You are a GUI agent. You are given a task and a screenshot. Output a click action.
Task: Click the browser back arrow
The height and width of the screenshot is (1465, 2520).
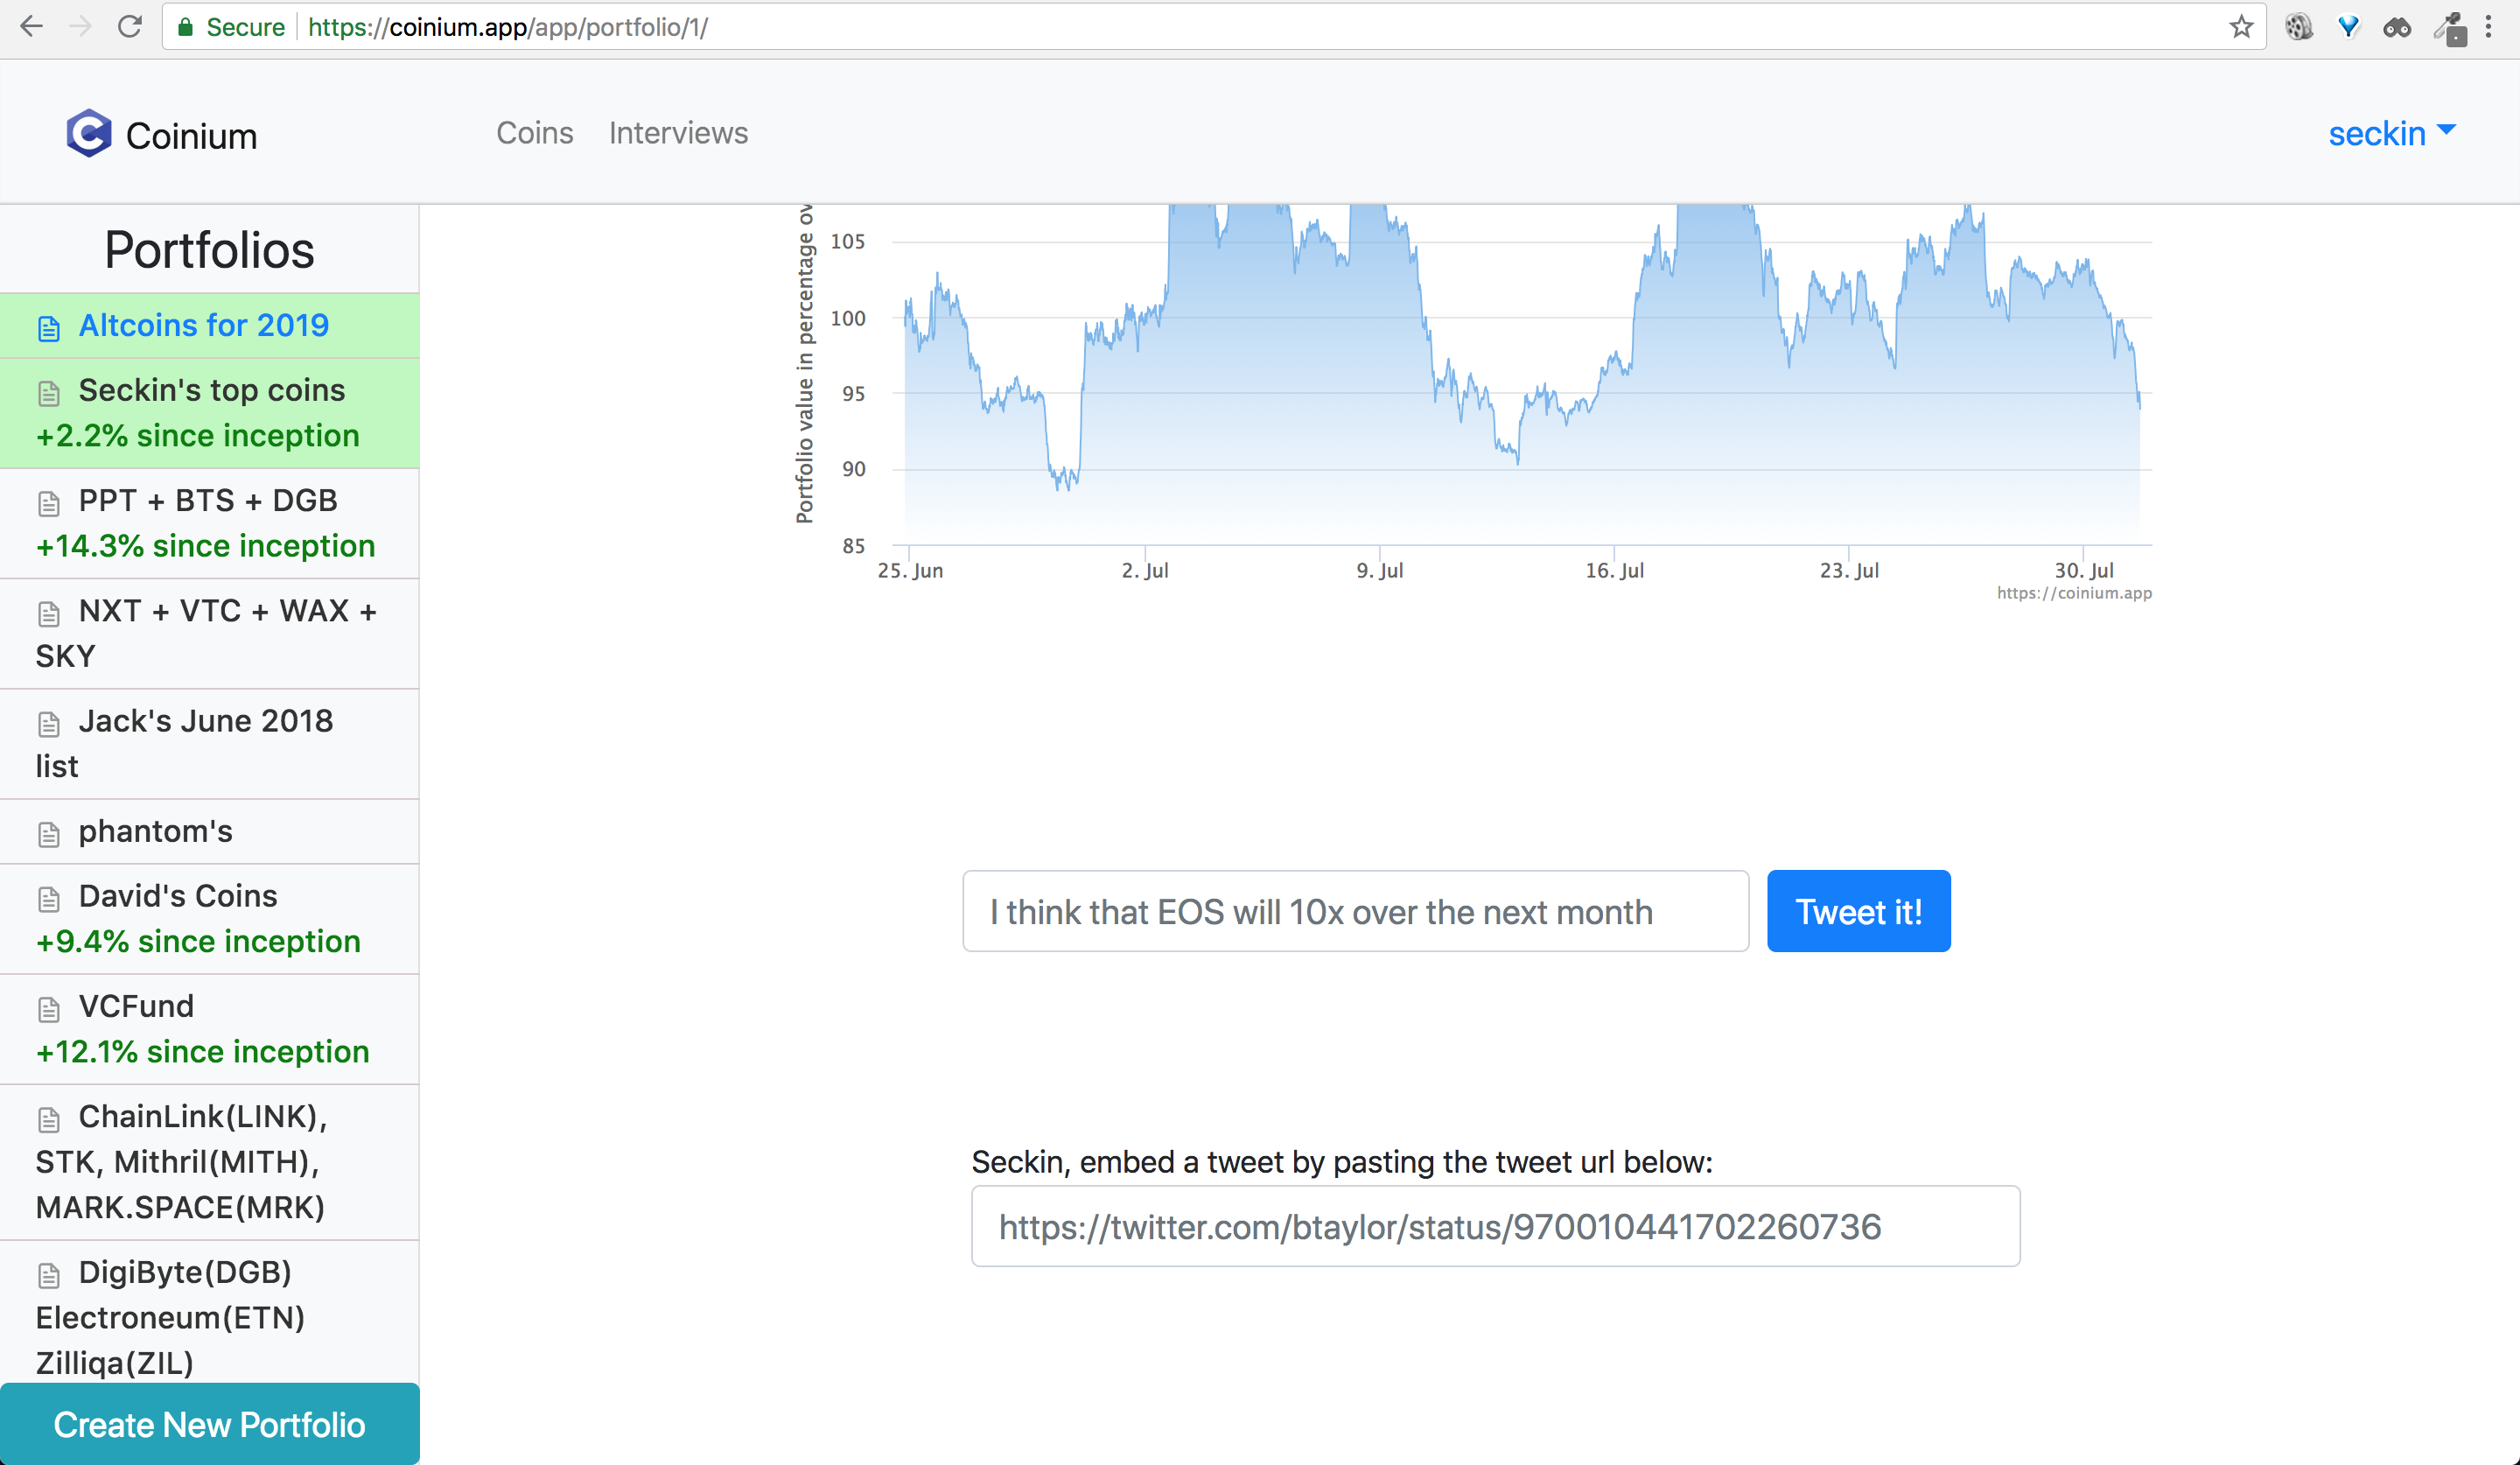coord(31,27)
